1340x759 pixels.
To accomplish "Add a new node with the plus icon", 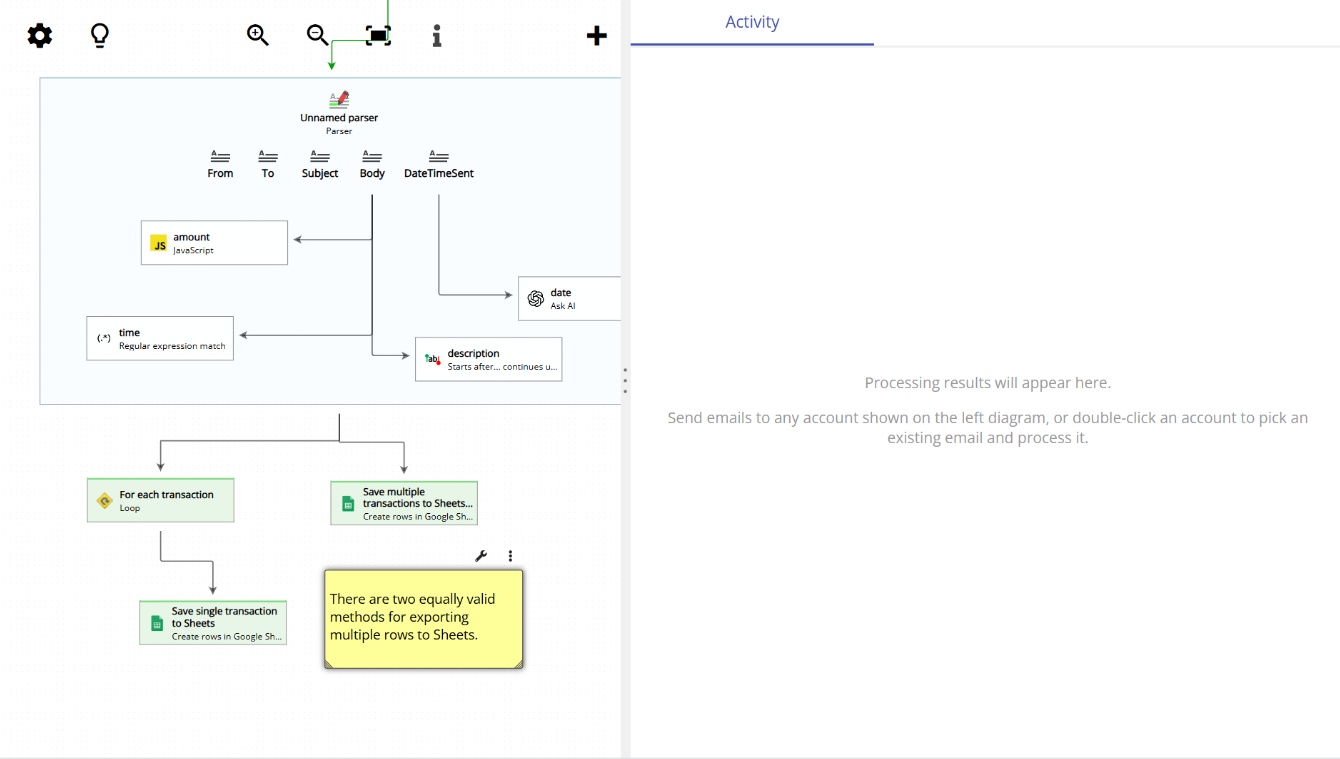I will (596, 35).
